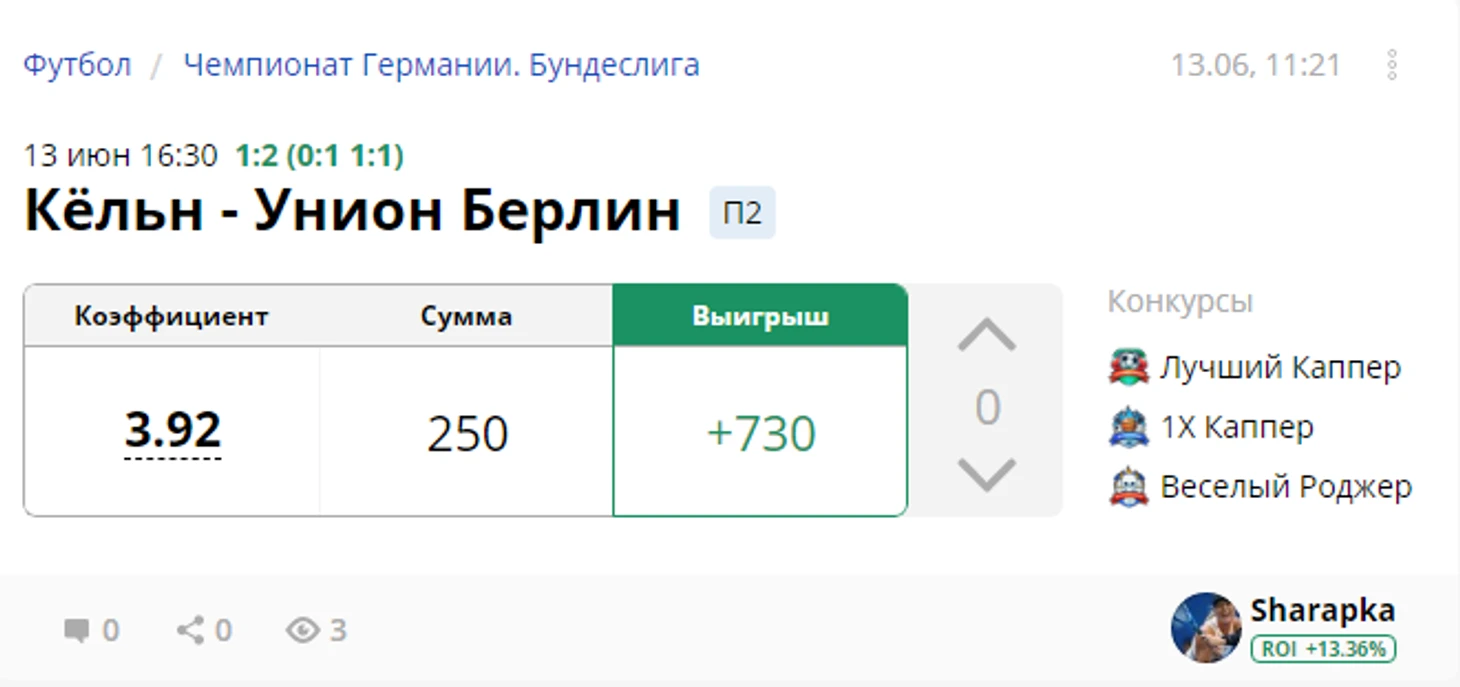
Task: Upvote the prediction with up chevron
Action: (986, 335)
